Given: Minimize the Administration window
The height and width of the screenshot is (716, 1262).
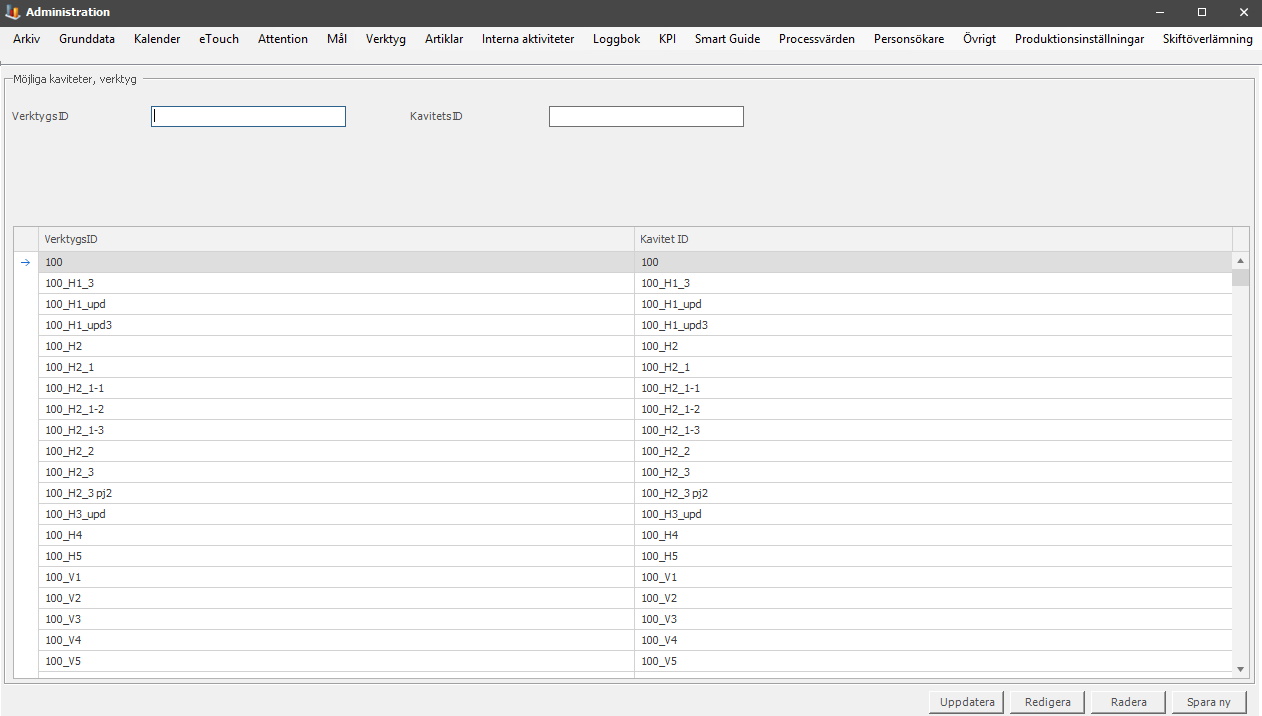Looking at the screenshot, I should coord(1160,12).
